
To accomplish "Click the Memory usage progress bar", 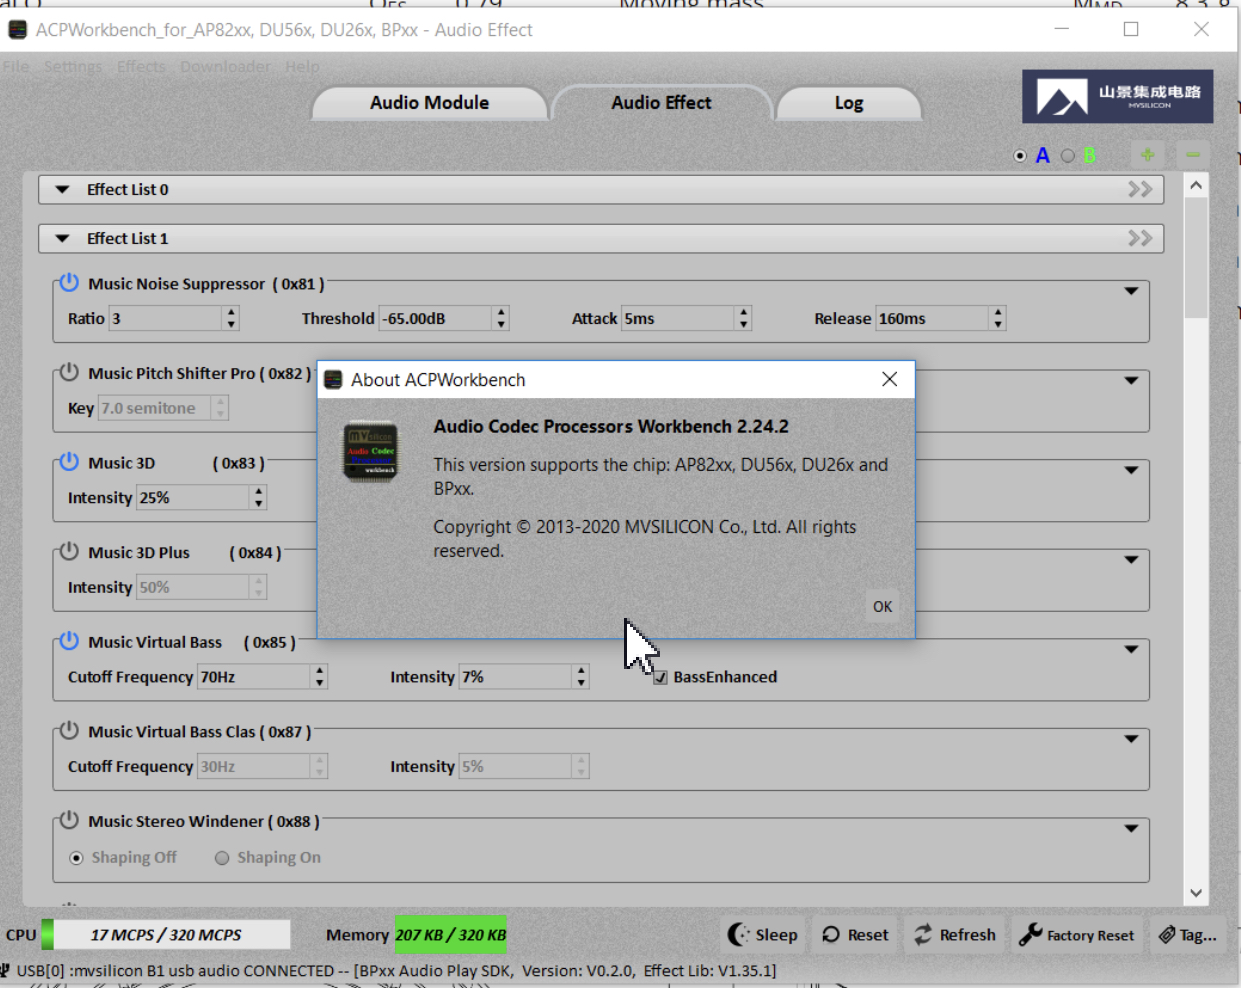I will [451, 934].
